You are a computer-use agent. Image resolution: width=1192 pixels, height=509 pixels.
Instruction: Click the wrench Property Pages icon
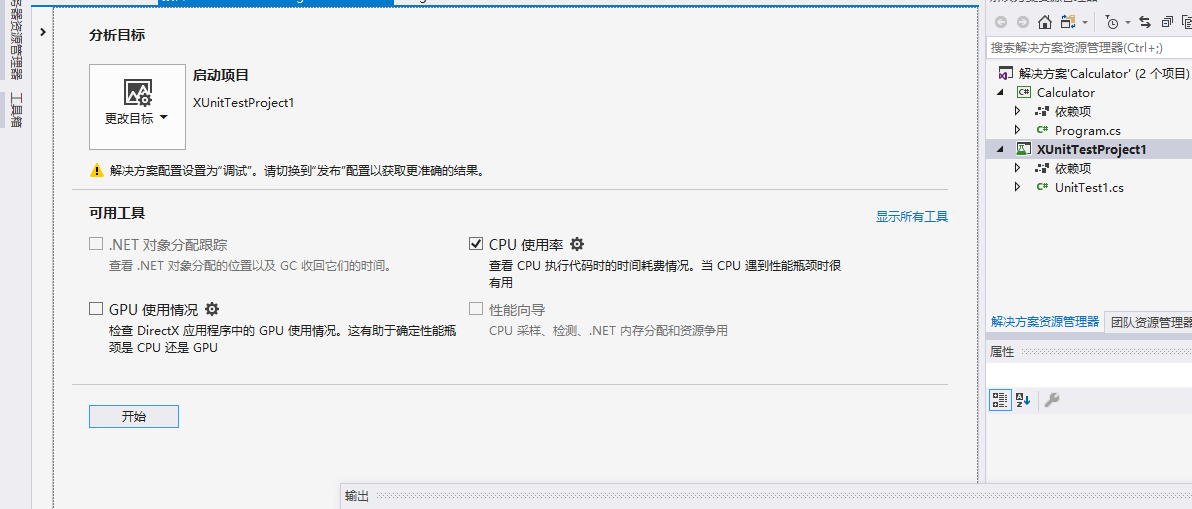[1052, 400]
